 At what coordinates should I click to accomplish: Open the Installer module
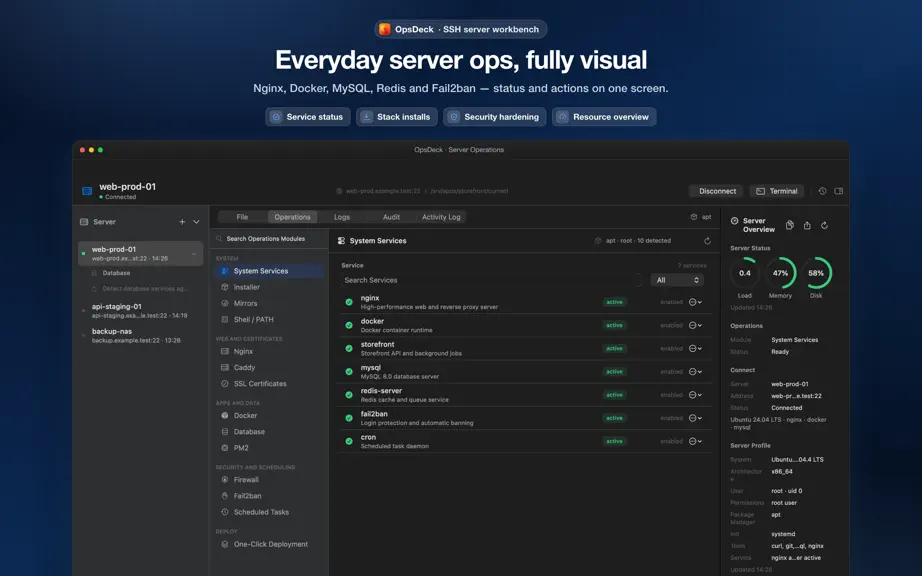pyautogui.click(x=269, y=287)
